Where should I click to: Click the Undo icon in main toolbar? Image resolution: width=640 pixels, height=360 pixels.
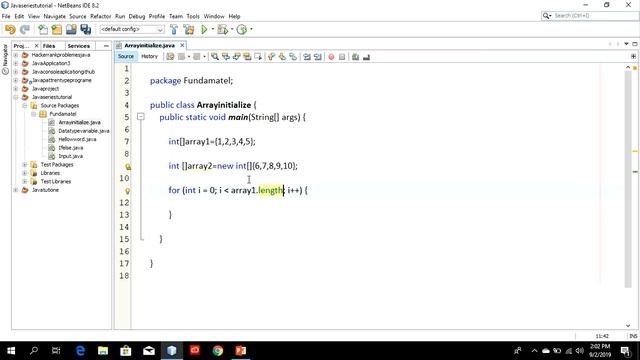pyautogui.click(x=10, y=29)
